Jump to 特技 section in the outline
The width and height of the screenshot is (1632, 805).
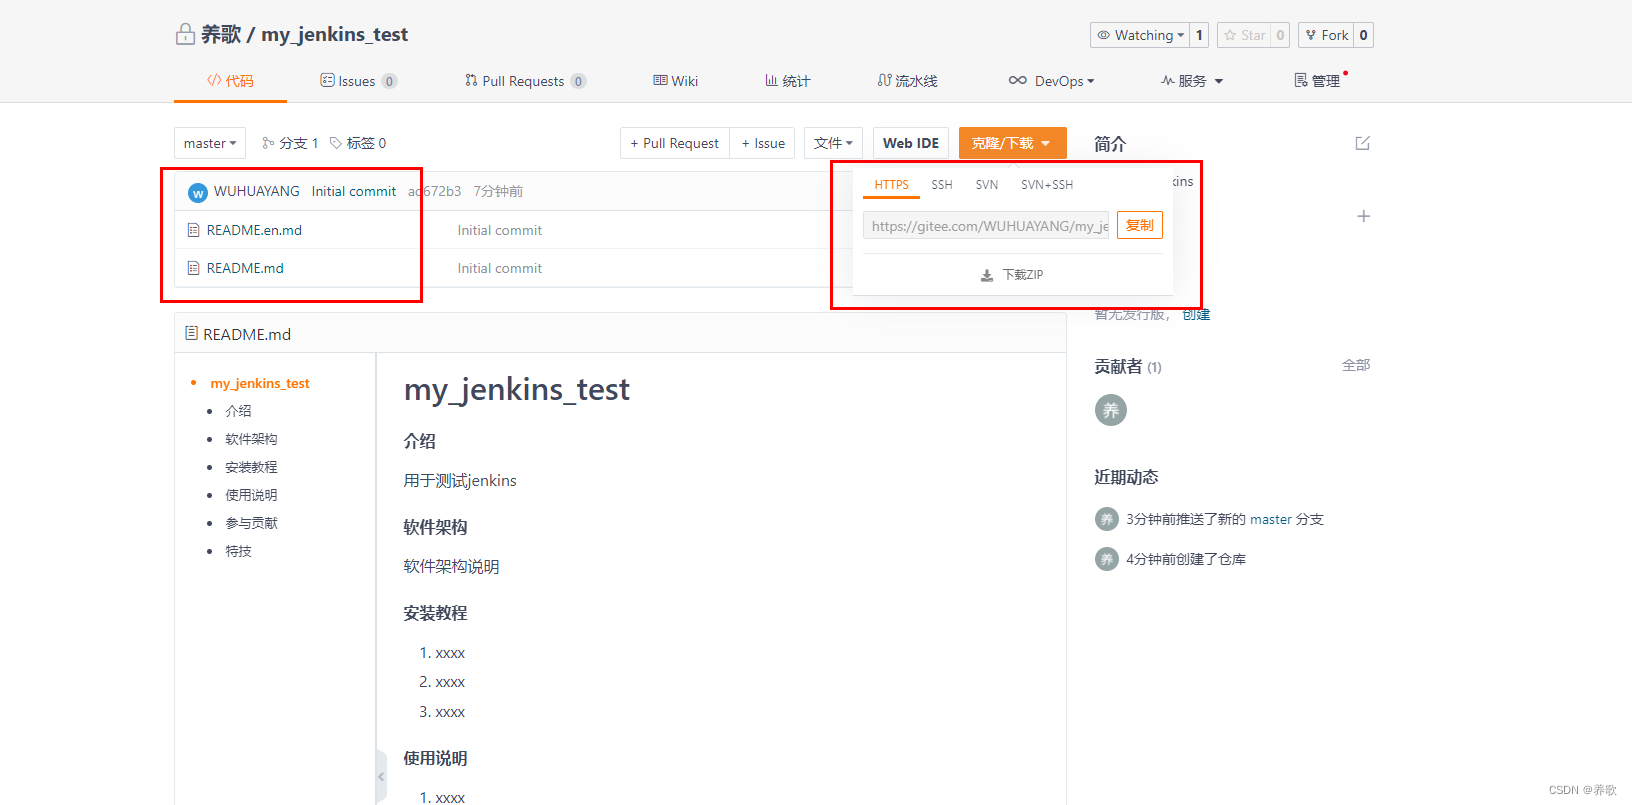pyautogui.click(x=238, y=551)
